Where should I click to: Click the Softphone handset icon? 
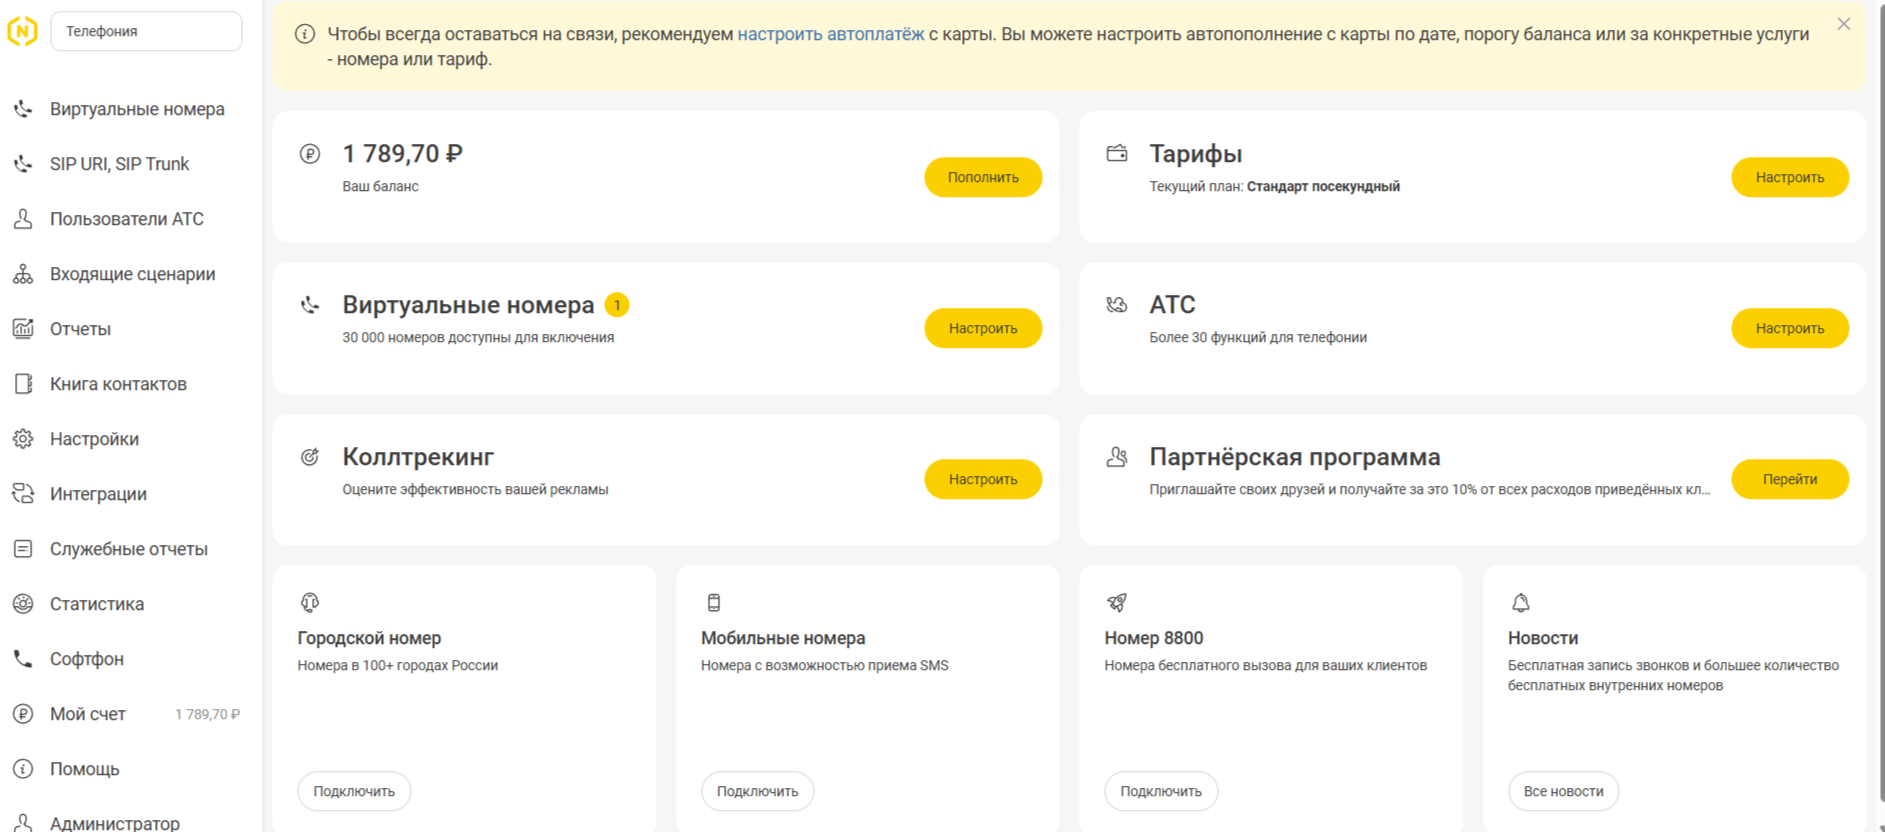(23, 659)
